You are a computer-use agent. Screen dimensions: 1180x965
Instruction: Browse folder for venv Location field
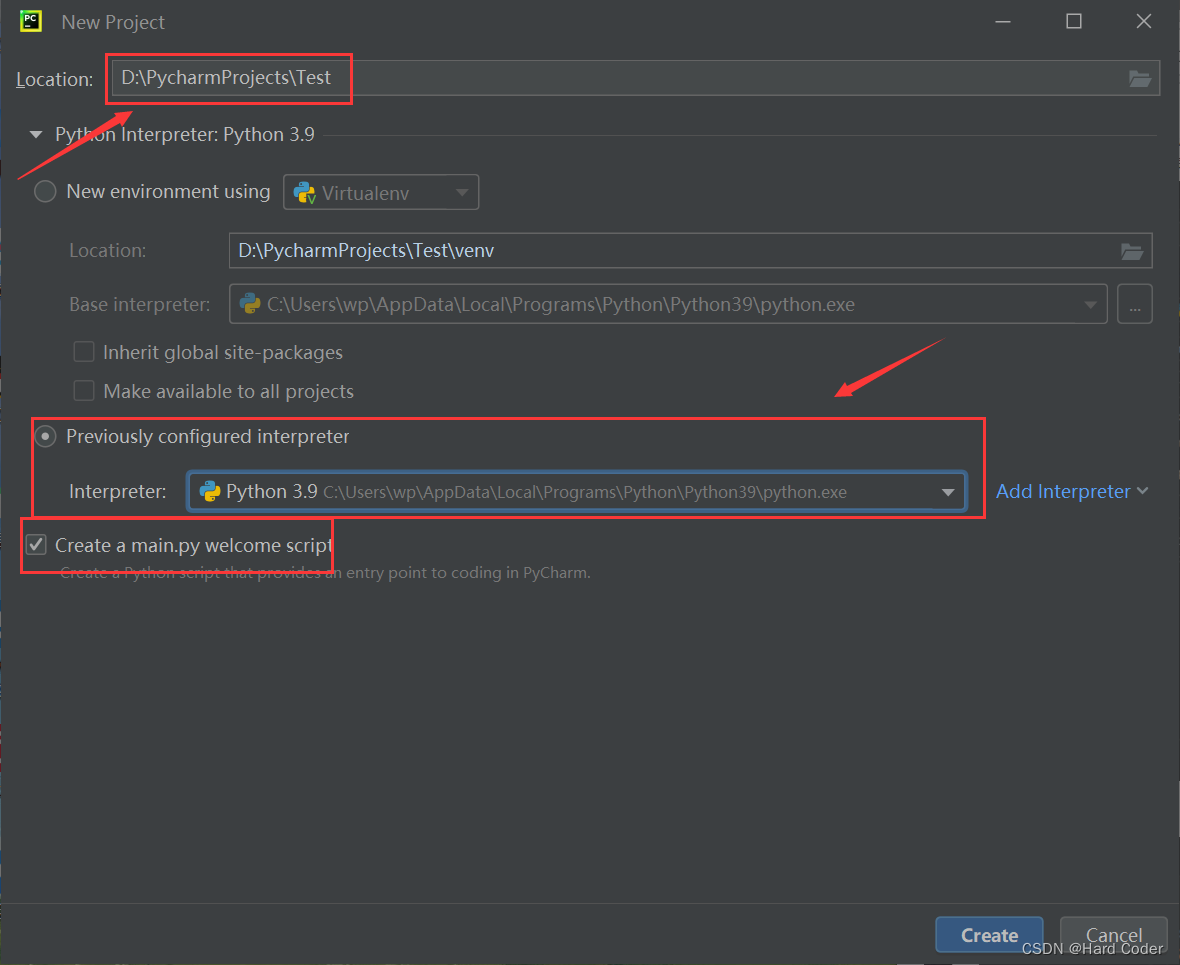tap(1132, 251)
